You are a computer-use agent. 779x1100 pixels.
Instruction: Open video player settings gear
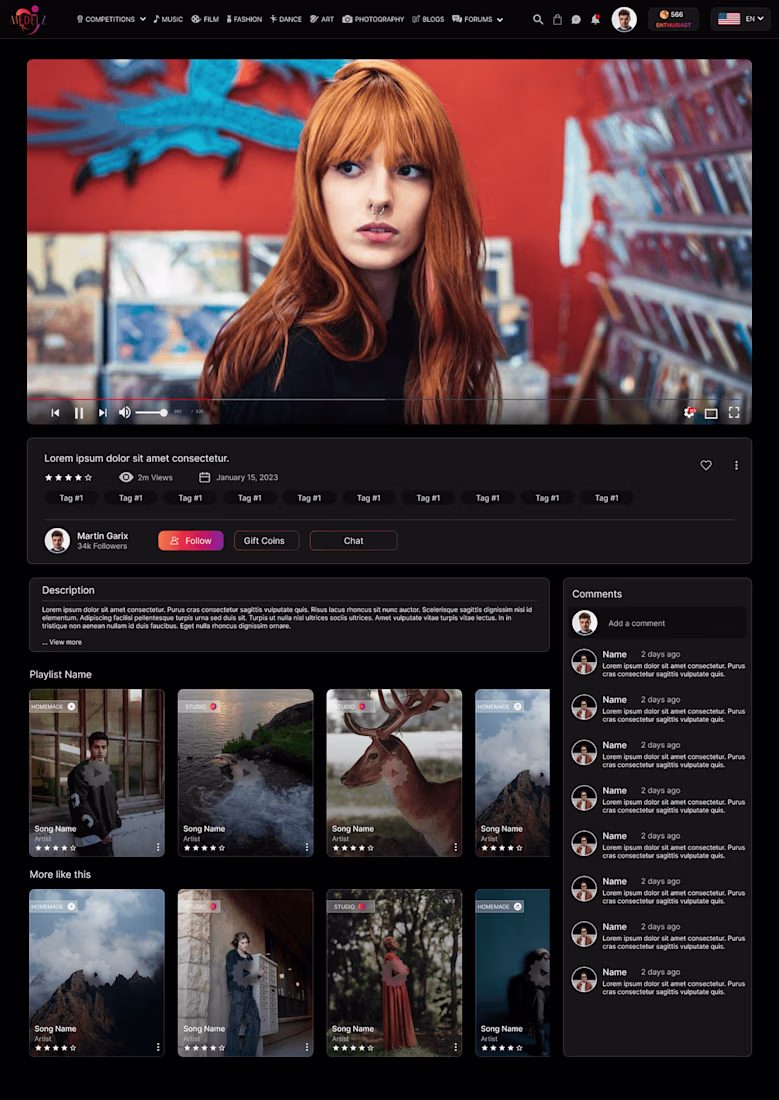click(689, 413)
